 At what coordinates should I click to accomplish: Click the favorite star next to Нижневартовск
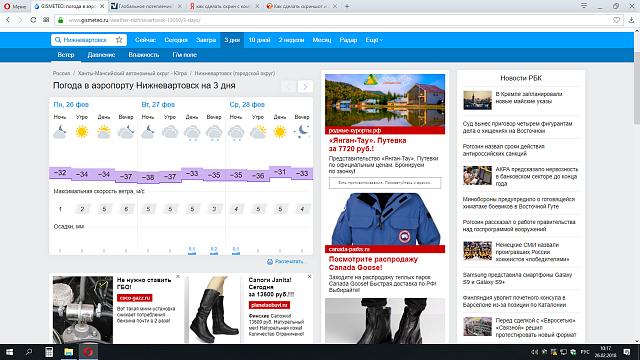pos(119,40)
